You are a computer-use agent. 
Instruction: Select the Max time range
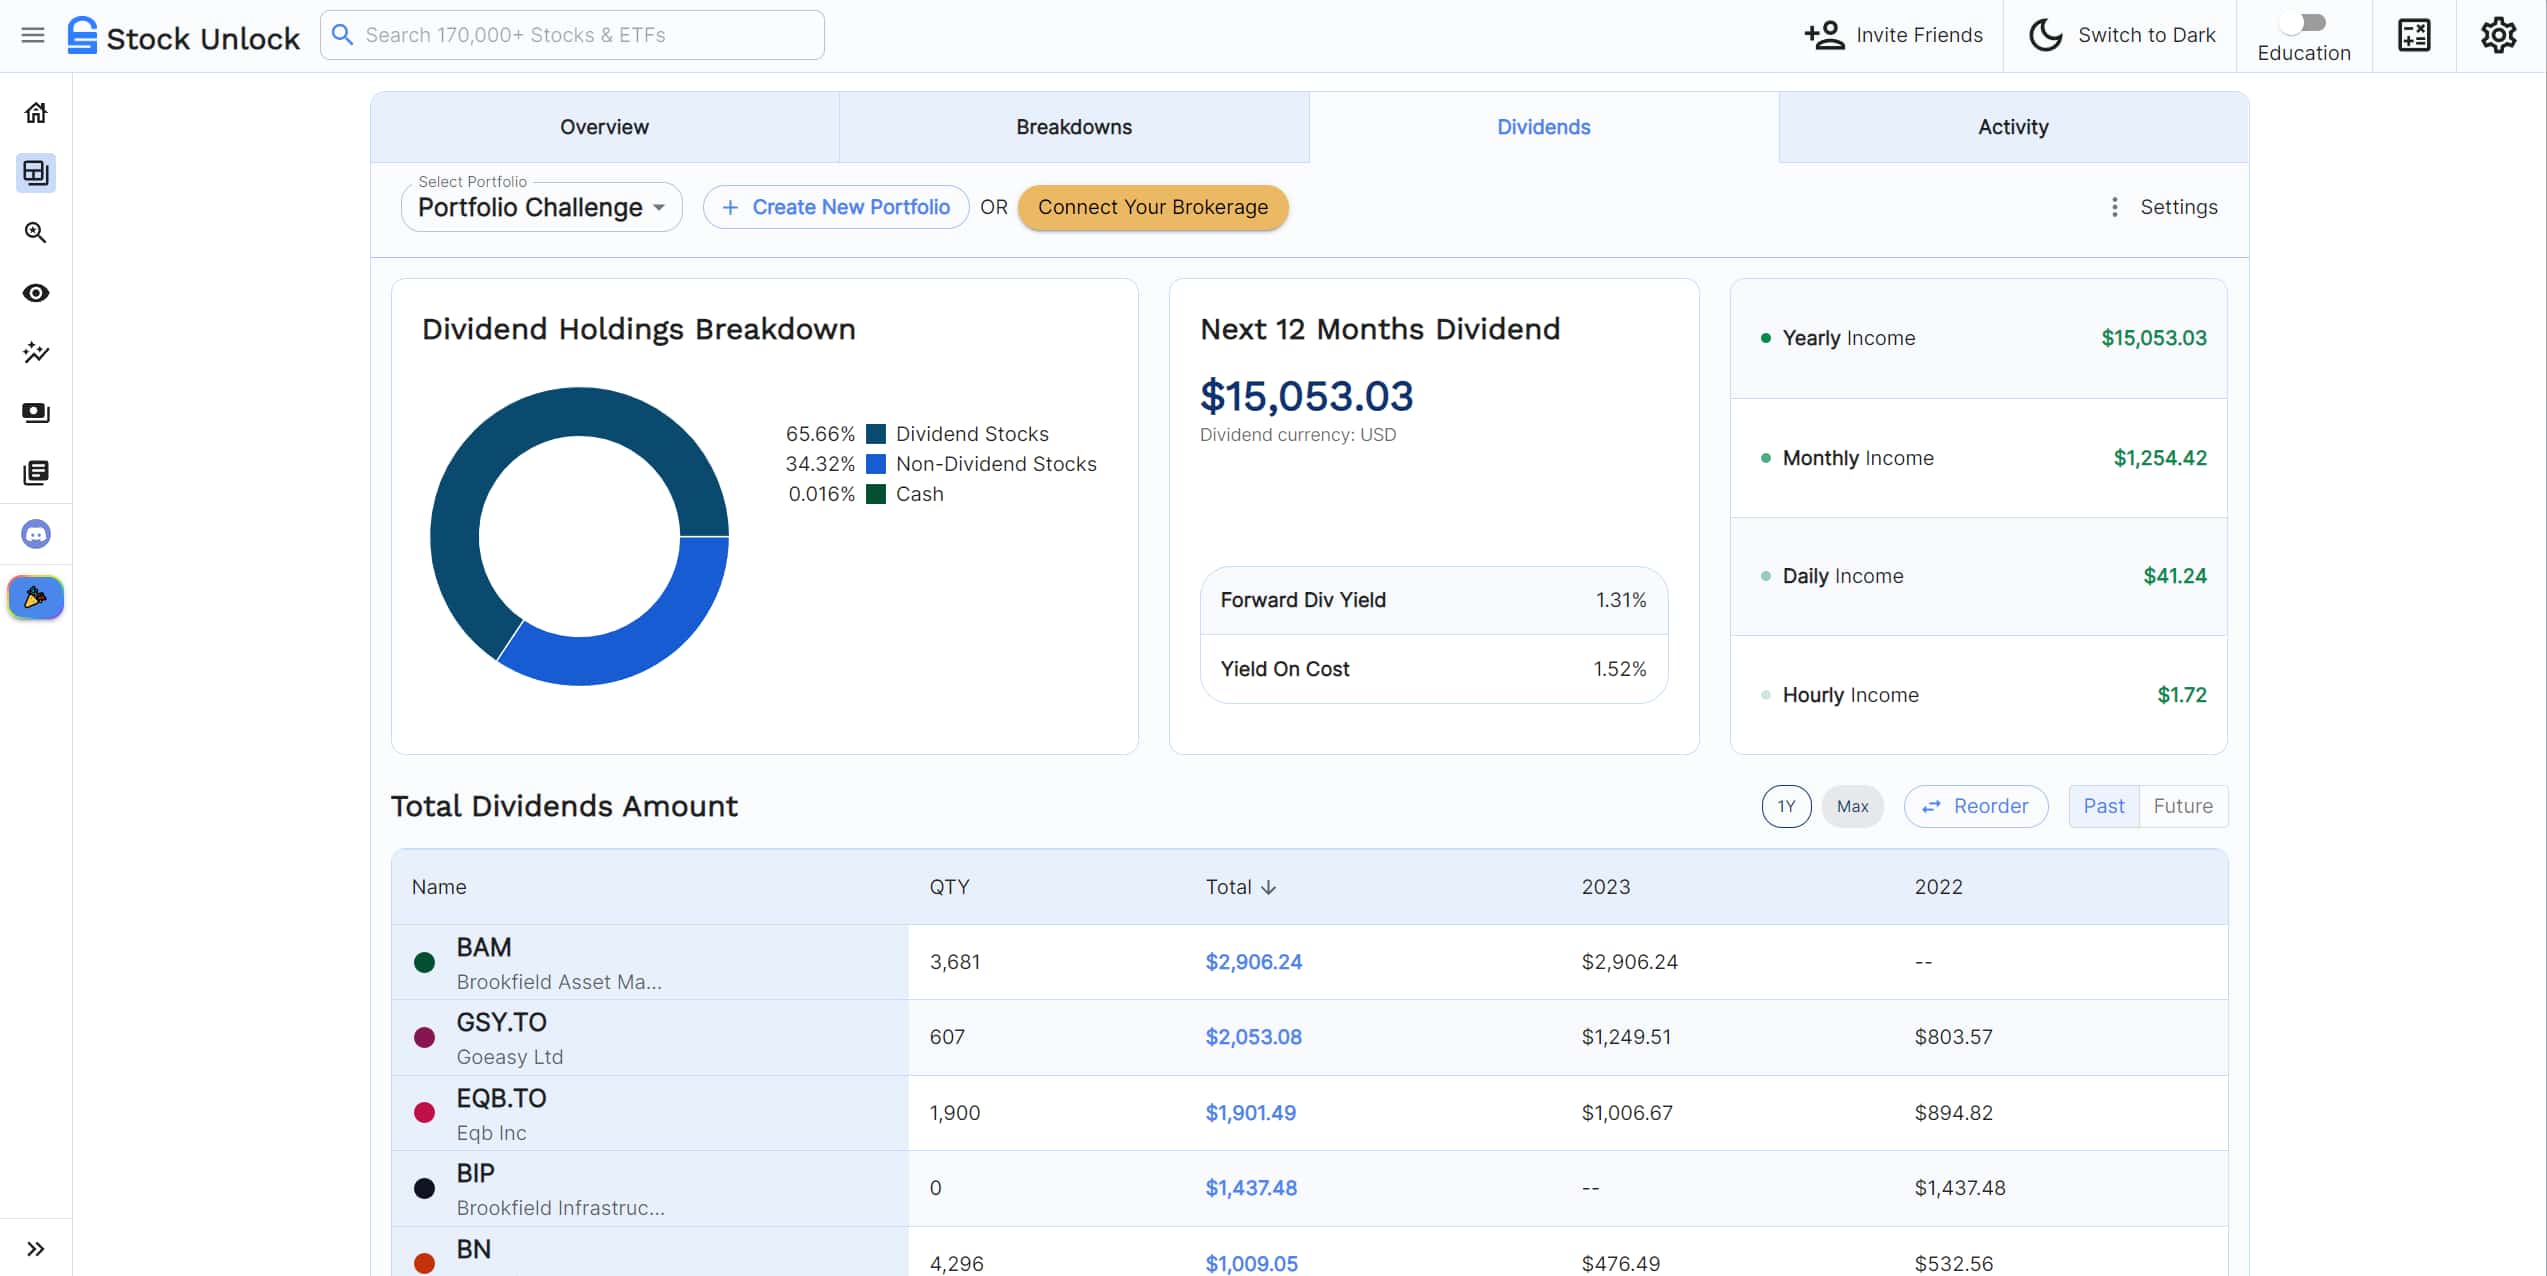click(x=1852, y=806)
